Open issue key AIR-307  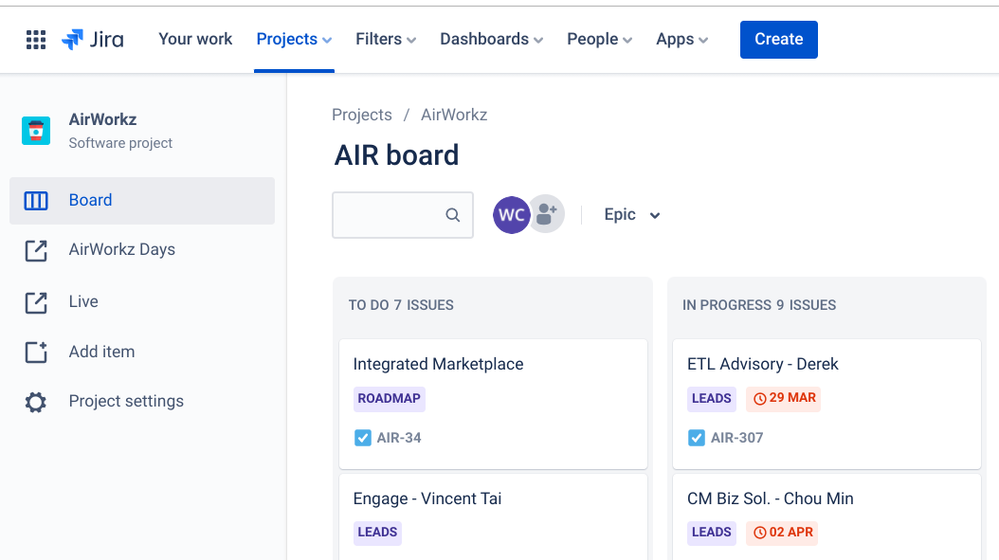point(737,438)
